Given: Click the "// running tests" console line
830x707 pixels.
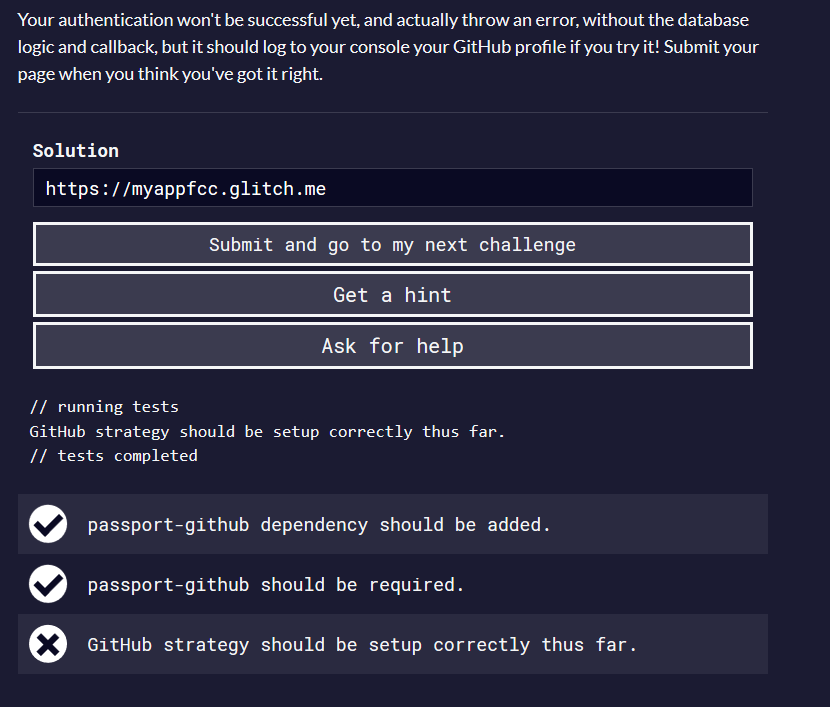Looking at the screenshot, I should (x=104, y=407).
